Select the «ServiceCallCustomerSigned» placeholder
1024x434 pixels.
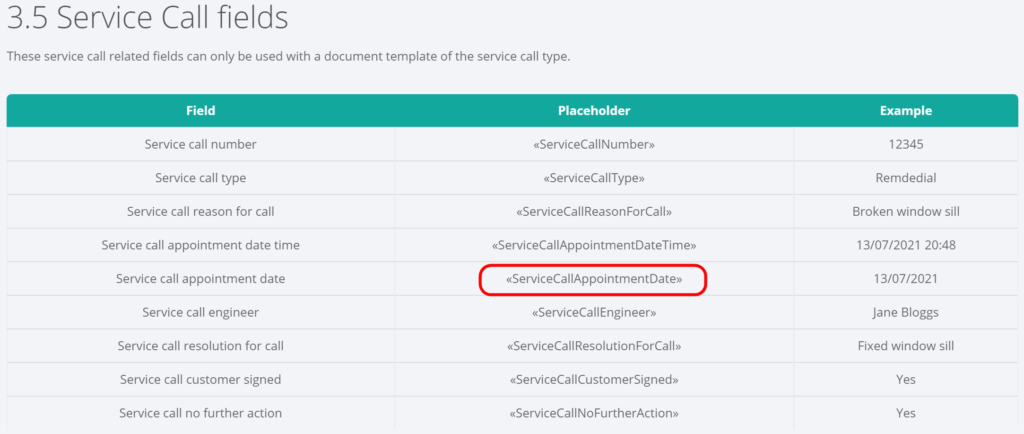coord(594,379)
